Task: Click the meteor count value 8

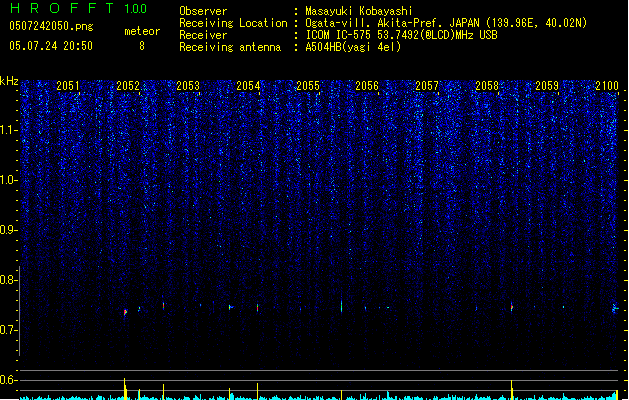Action: (142, 46)
